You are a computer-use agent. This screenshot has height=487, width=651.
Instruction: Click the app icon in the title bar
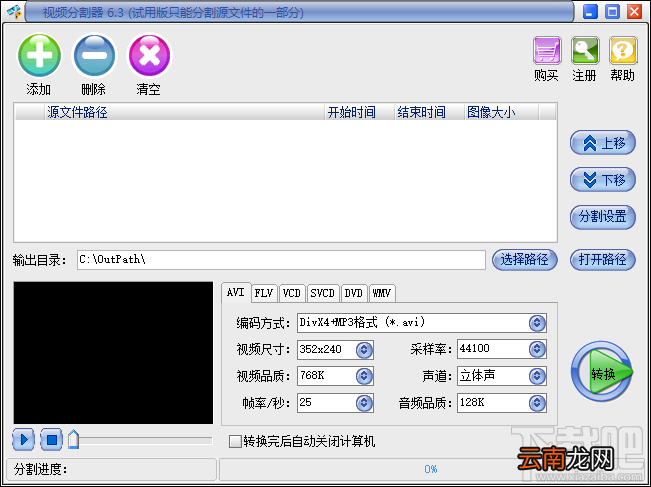pyautogui.click(x=14, y=12)
